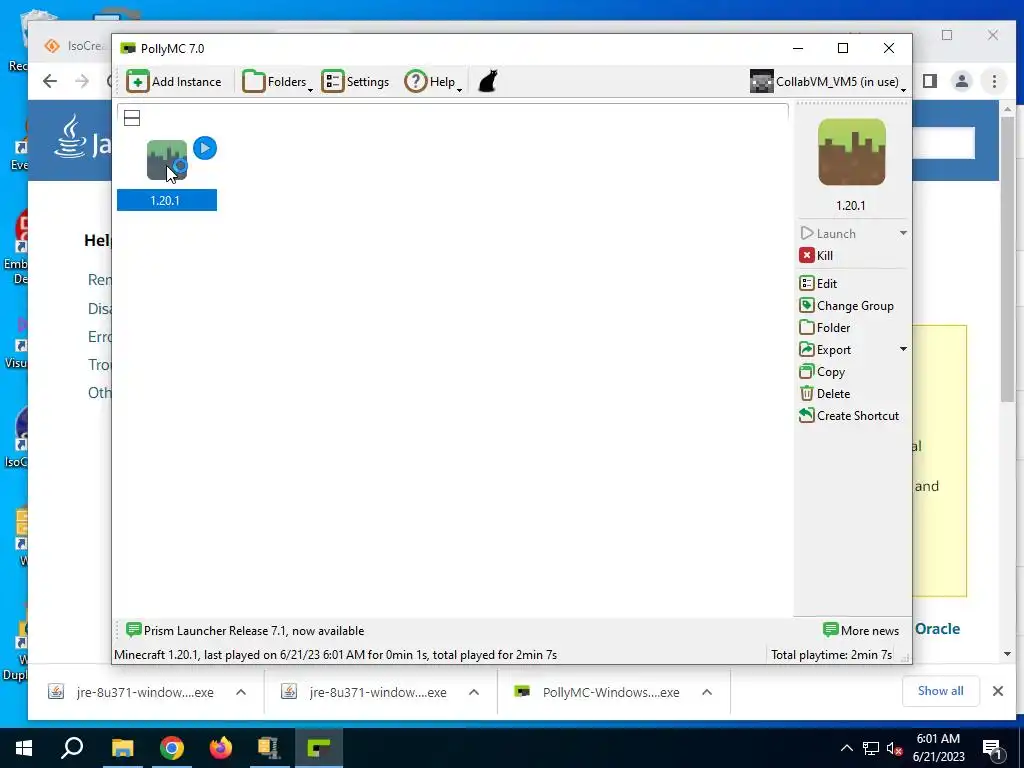Select the 1.20.1 instance icon

(167, 160)
